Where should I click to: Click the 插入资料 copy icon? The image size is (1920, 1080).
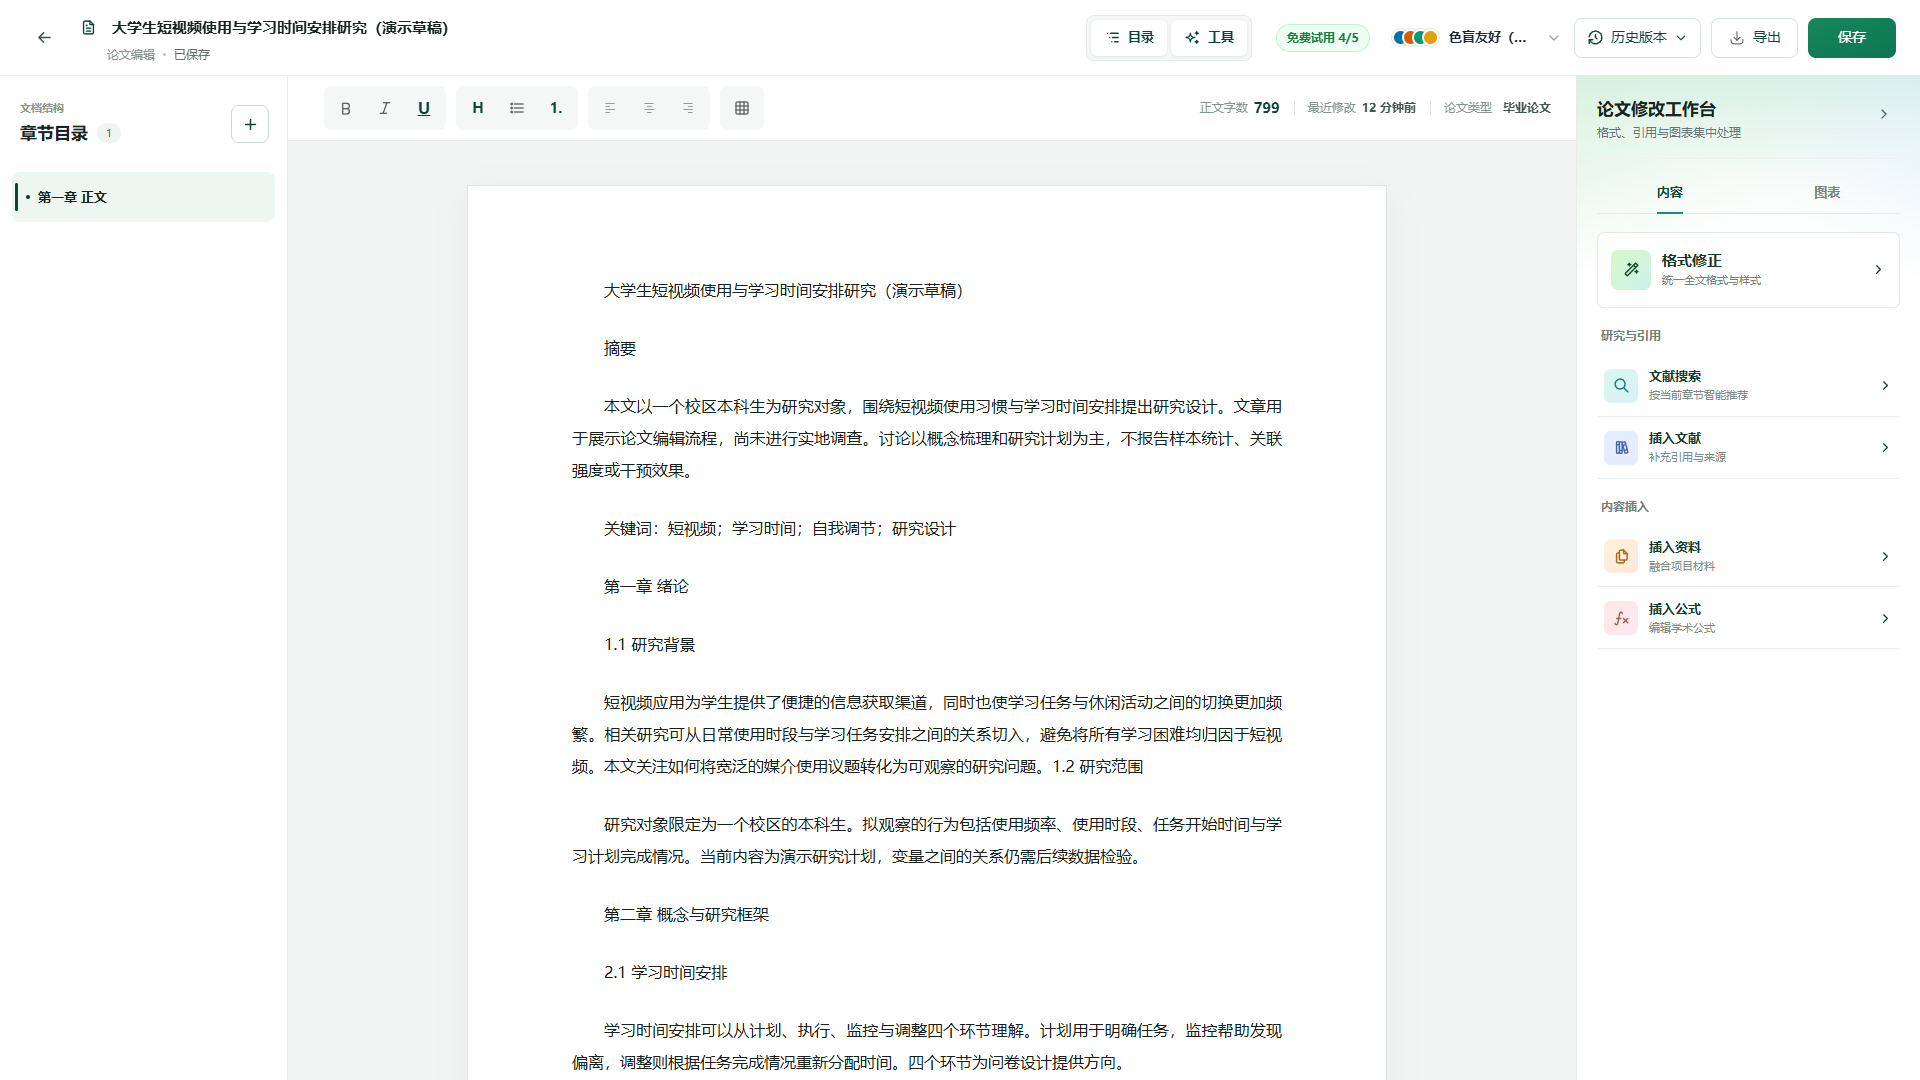1621,556
